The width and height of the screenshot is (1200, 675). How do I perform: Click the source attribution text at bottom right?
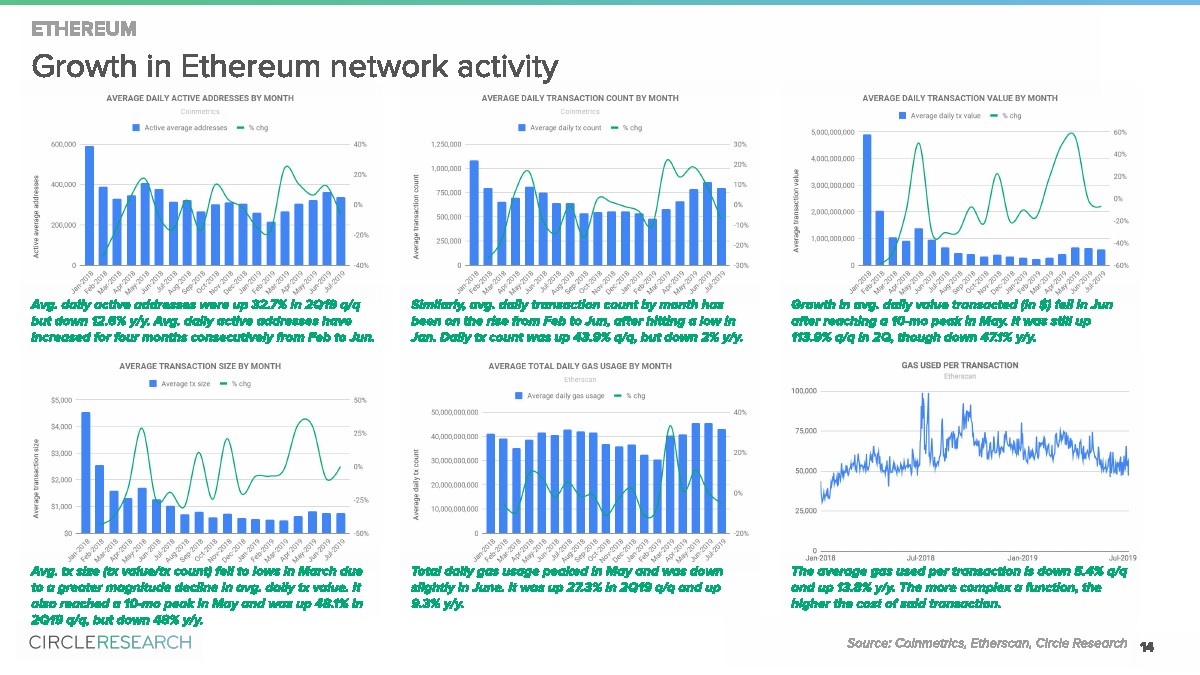coord(986,643)
